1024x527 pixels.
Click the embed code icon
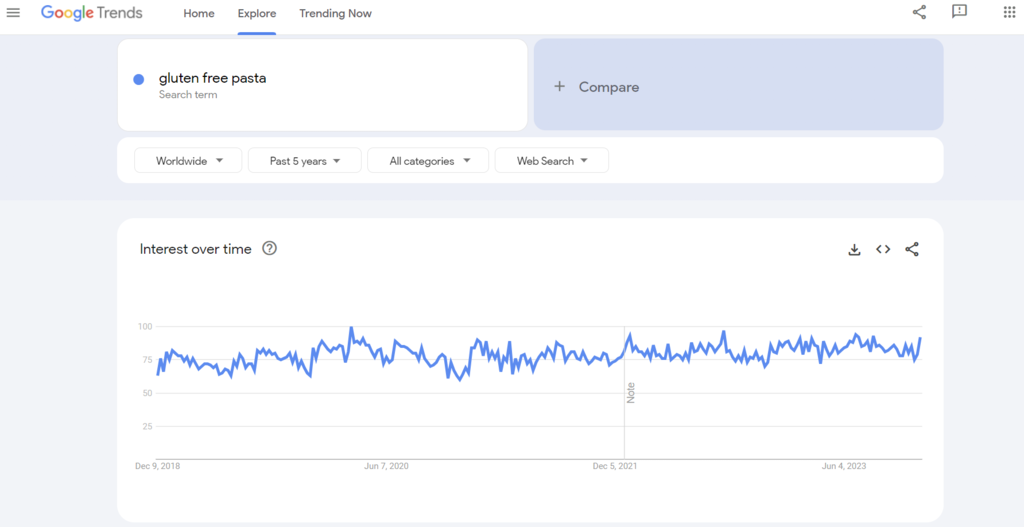(x=883, y=250)
